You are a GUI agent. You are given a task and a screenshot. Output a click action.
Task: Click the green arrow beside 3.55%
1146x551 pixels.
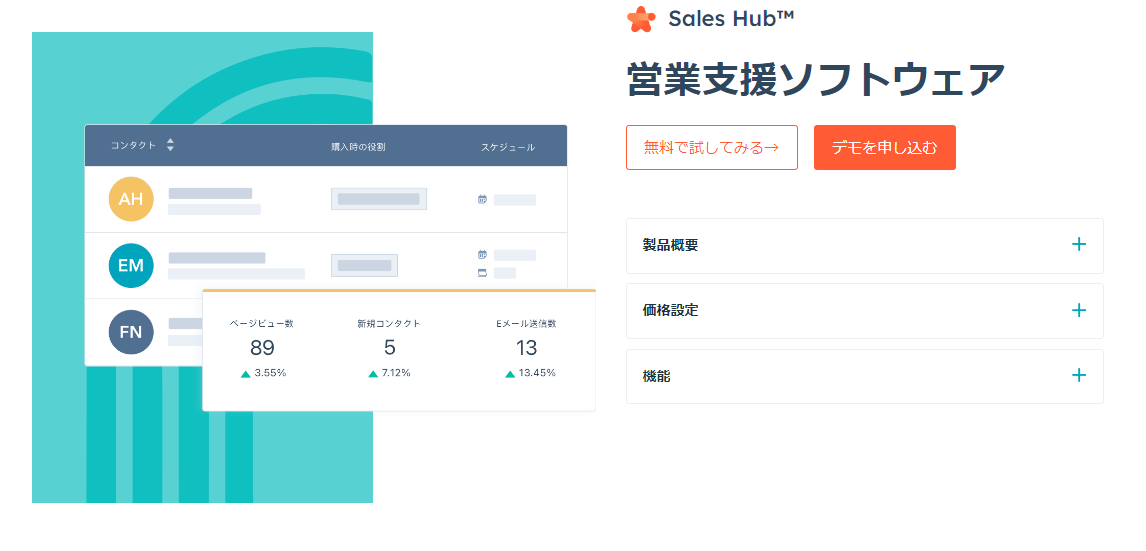pyautogui.click(x=245, y=373)
